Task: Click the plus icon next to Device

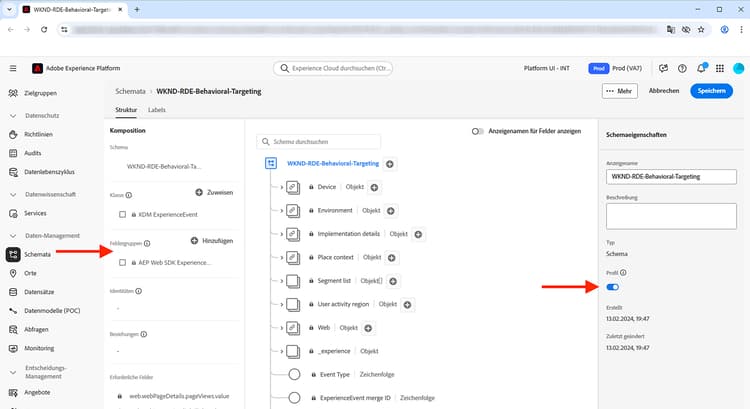Action: [x=375, y=188]
